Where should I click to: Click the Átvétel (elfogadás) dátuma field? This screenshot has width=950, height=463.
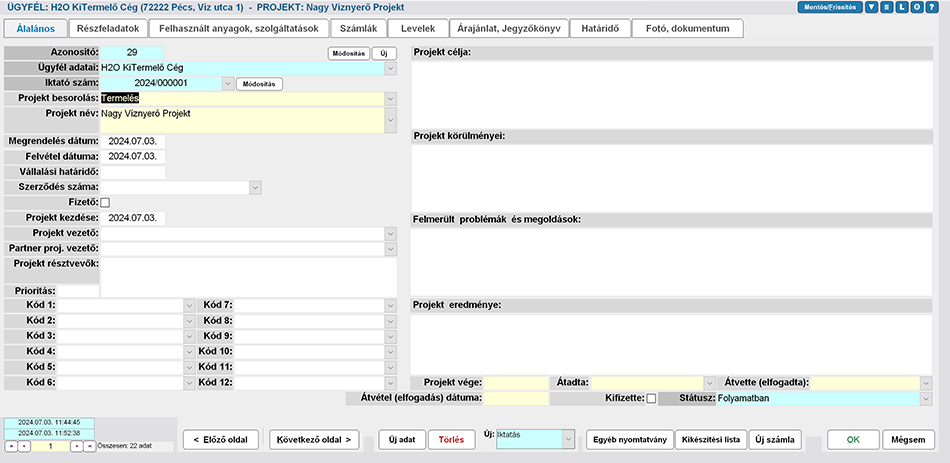(x=516, y=399)
